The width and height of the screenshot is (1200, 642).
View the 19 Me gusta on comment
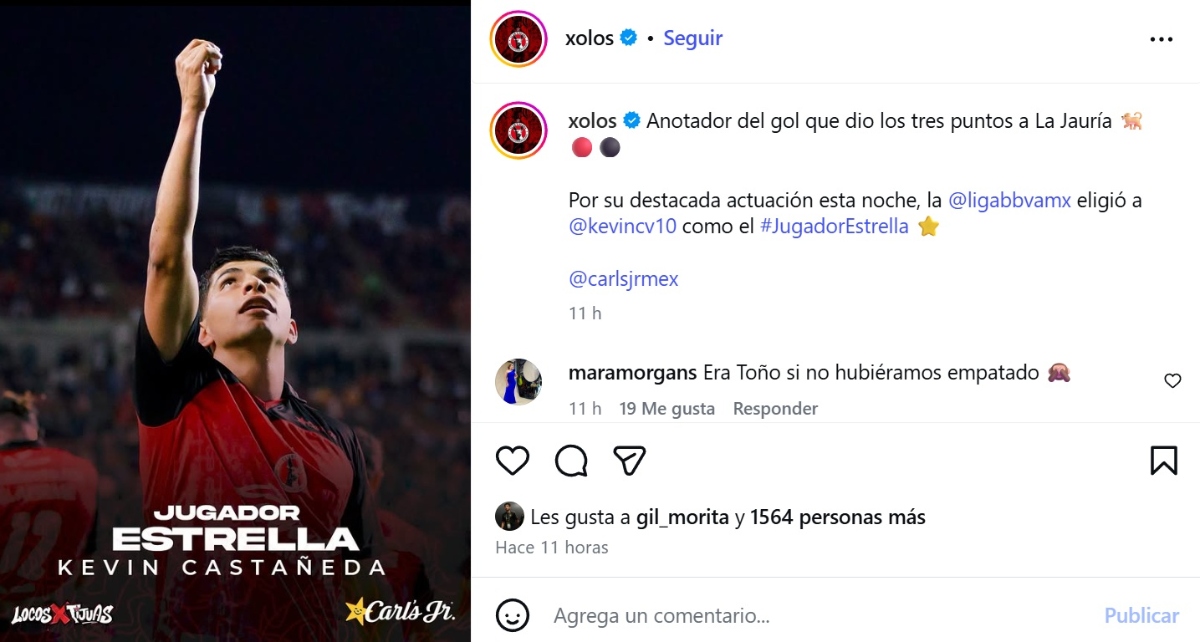tap(667, 408)
